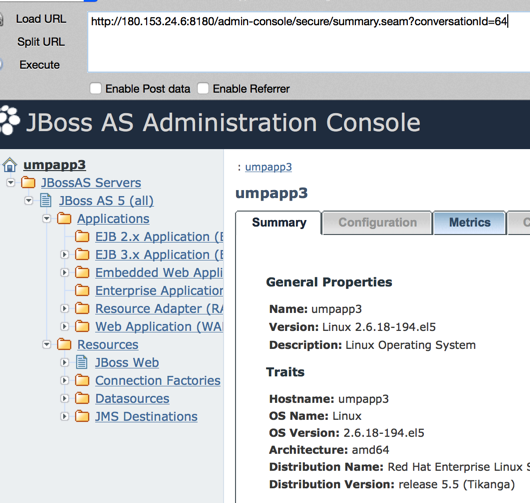Click the Connection Factories folder icon
The width and height of the screenshot is (530, 503).
coord(82,380)
